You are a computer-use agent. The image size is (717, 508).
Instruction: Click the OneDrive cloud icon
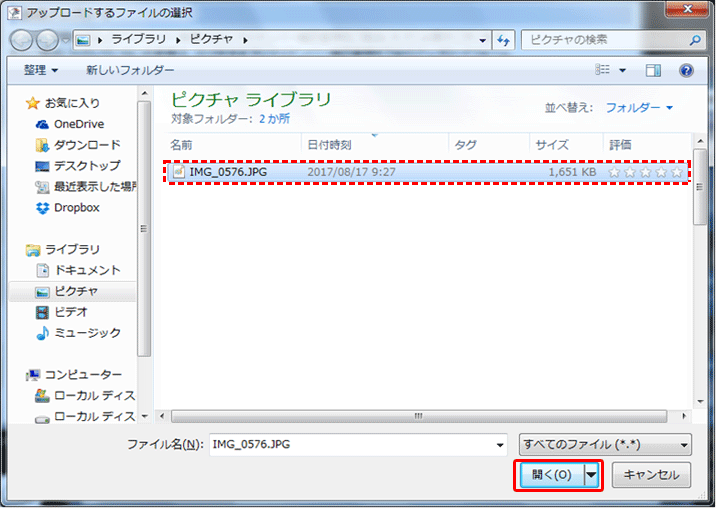click(42, 124)
